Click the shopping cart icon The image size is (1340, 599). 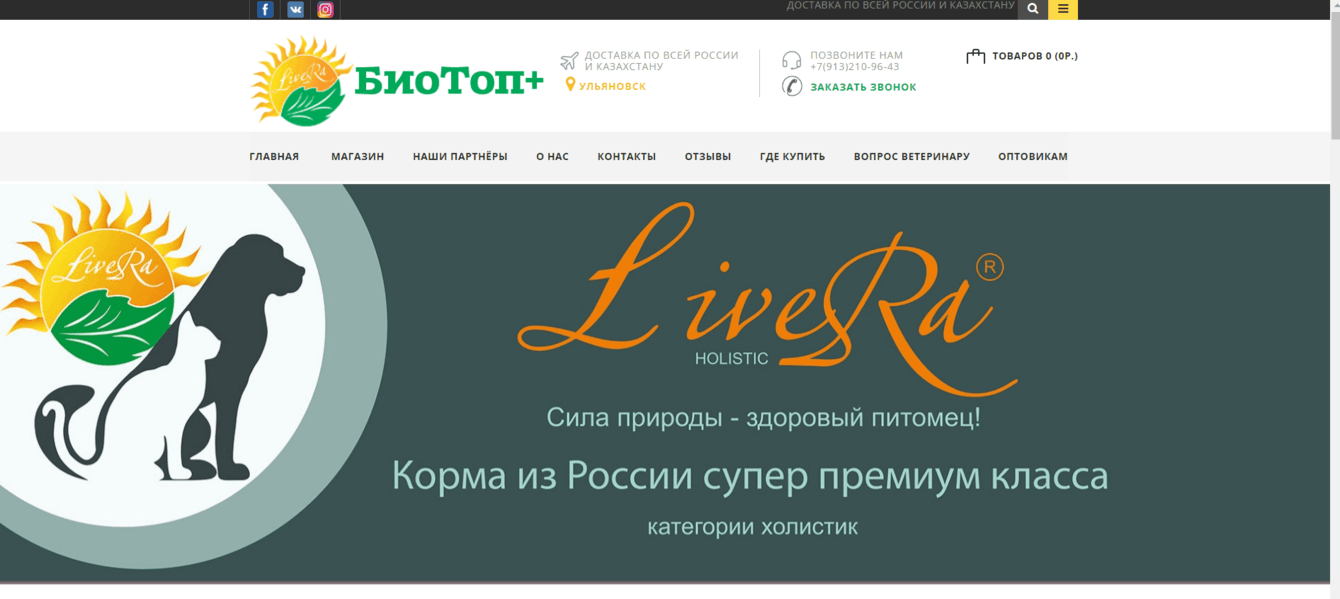point(974,56)
